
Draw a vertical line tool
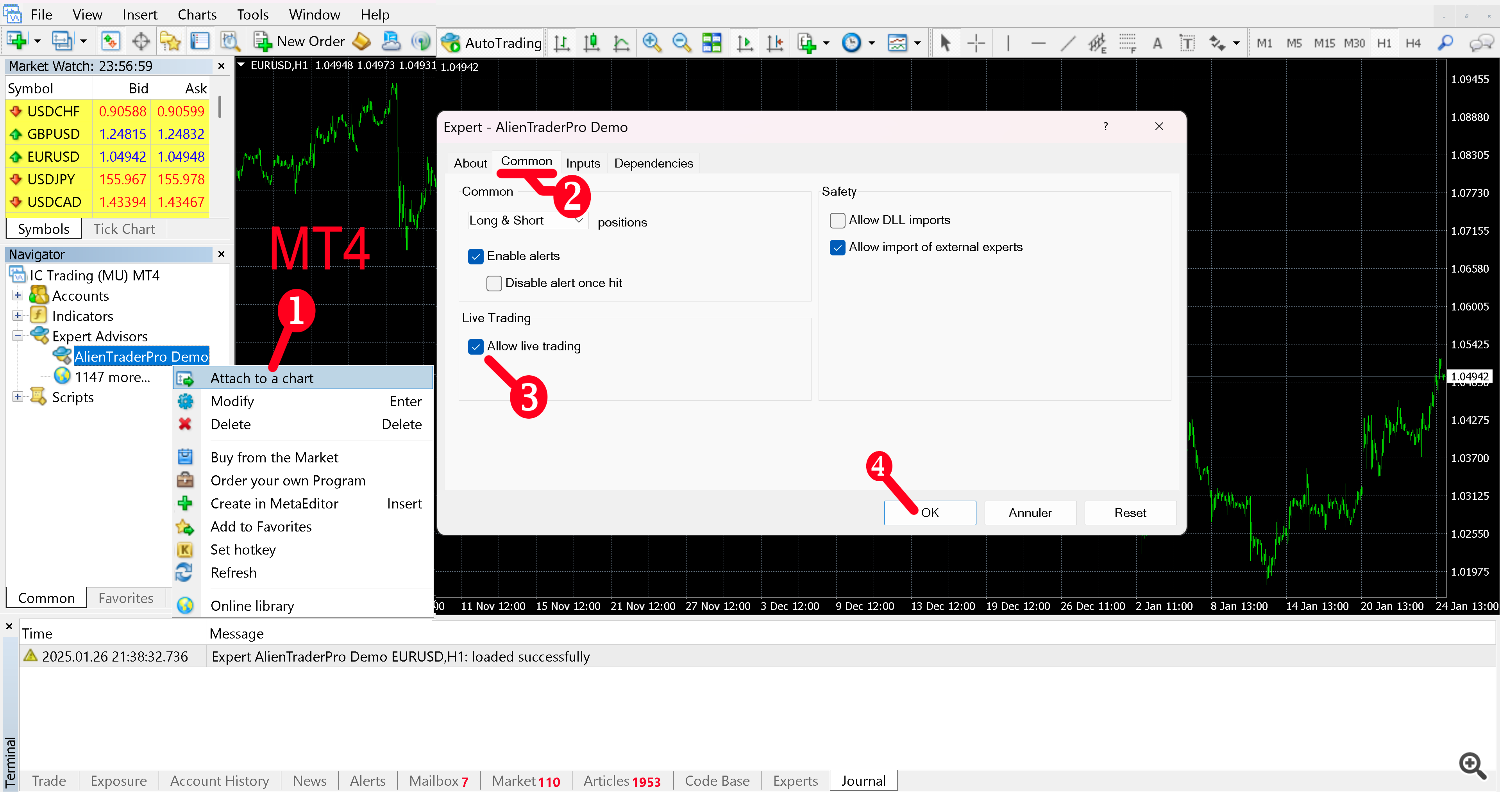[x=1008, y=43]
